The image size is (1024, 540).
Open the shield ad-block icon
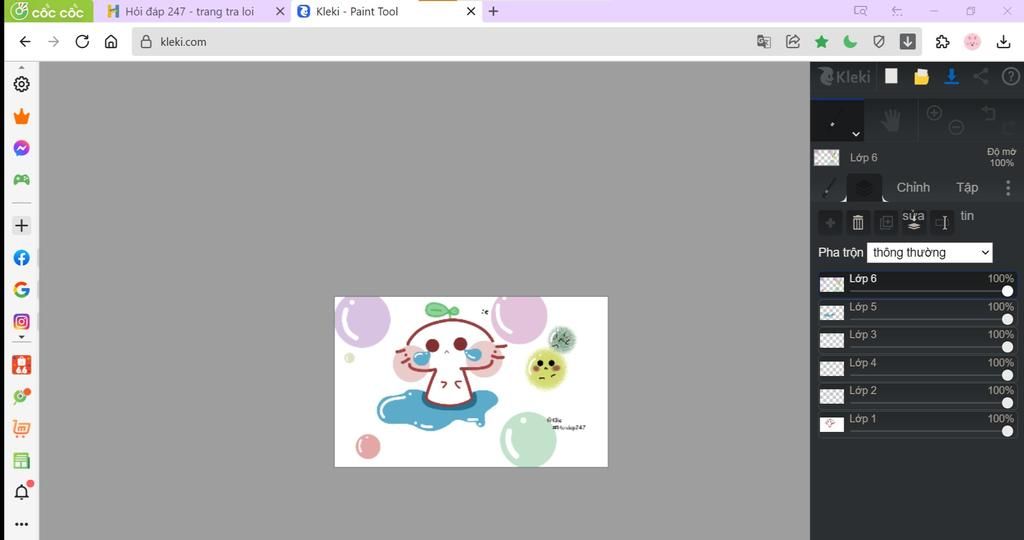(879, 42)
